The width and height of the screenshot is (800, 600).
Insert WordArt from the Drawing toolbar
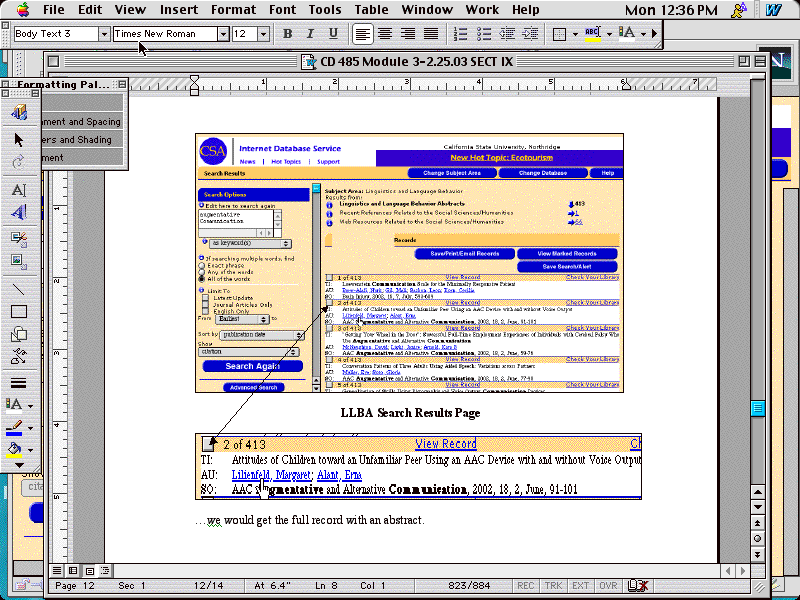19,212
